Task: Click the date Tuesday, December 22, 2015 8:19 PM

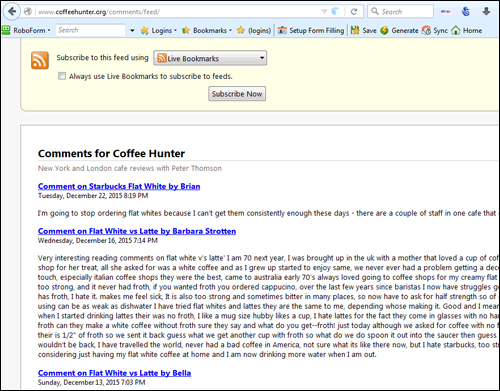Action: [93, 196]
